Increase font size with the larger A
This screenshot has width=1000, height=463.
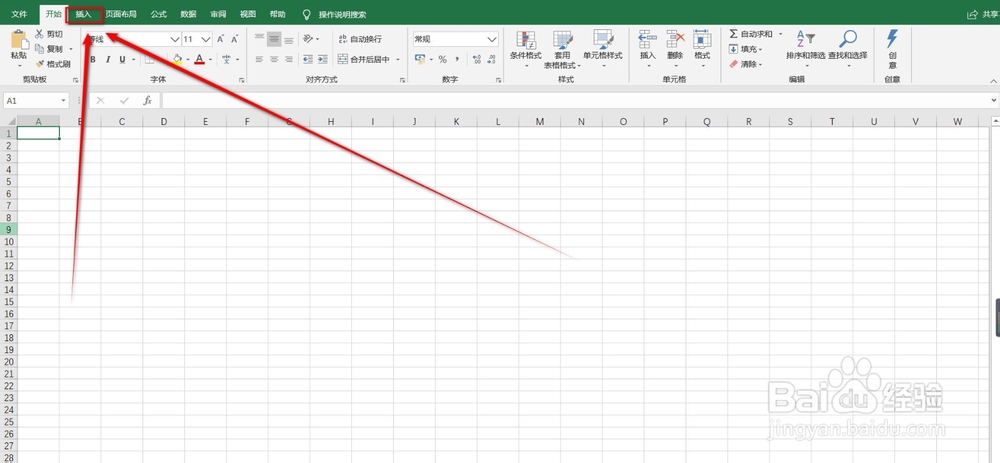(x=221, y=39)
